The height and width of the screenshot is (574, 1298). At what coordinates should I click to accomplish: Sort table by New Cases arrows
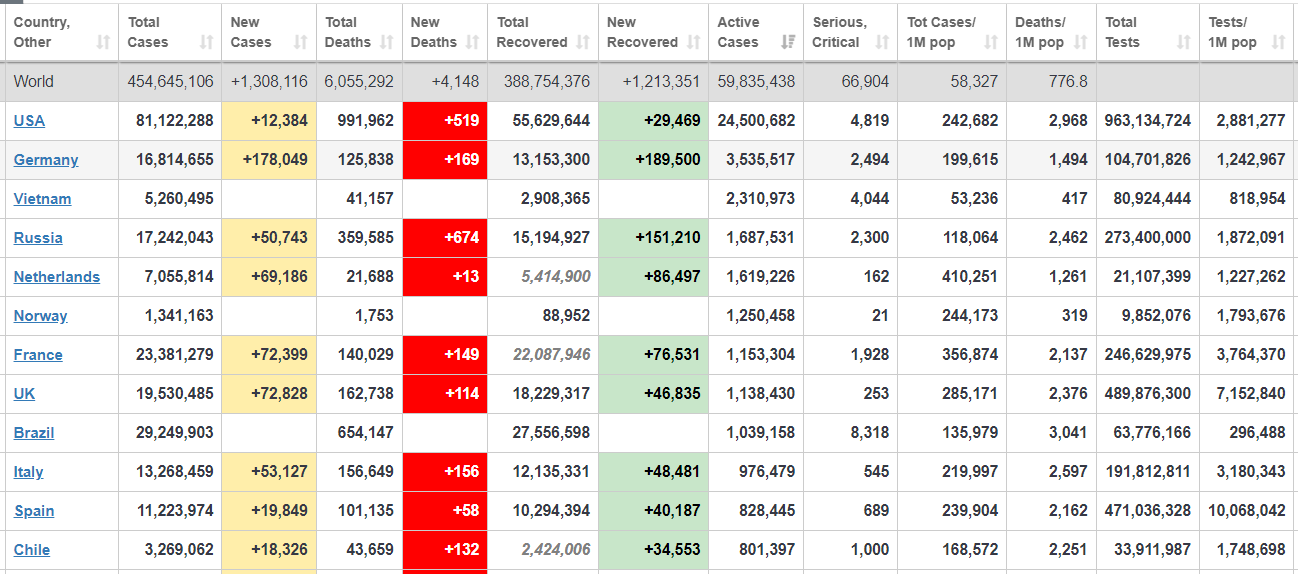[301, 42]
